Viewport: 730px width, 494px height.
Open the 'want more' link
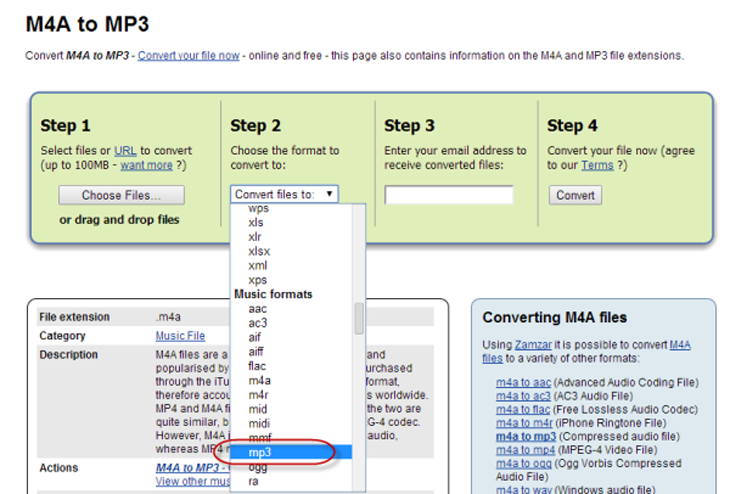(x=146, y=165)
